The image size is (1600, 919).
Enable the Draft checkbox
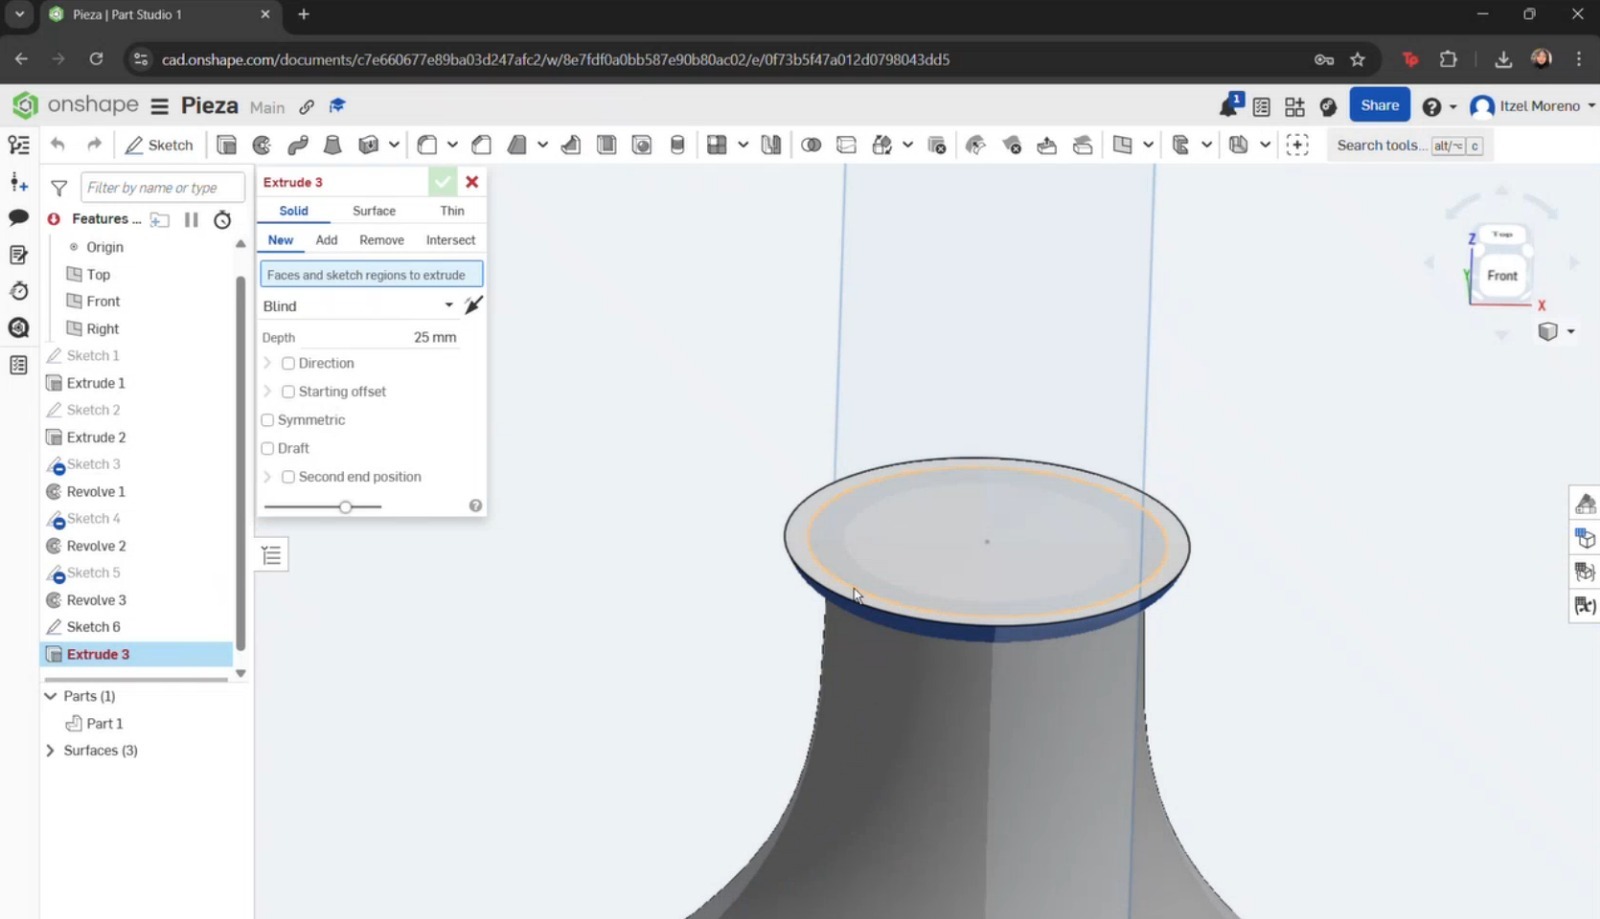coord(267,448)
